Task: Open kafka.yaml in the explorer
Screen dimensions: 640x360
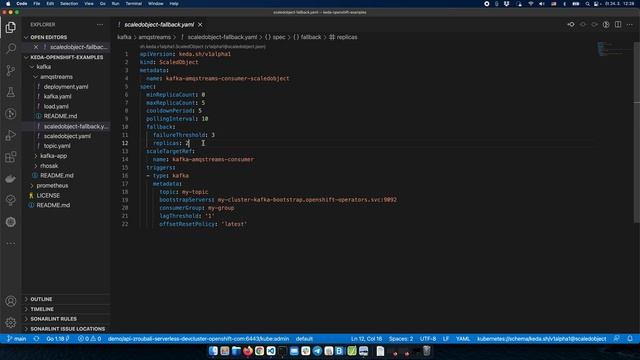Action: point(58,96)
